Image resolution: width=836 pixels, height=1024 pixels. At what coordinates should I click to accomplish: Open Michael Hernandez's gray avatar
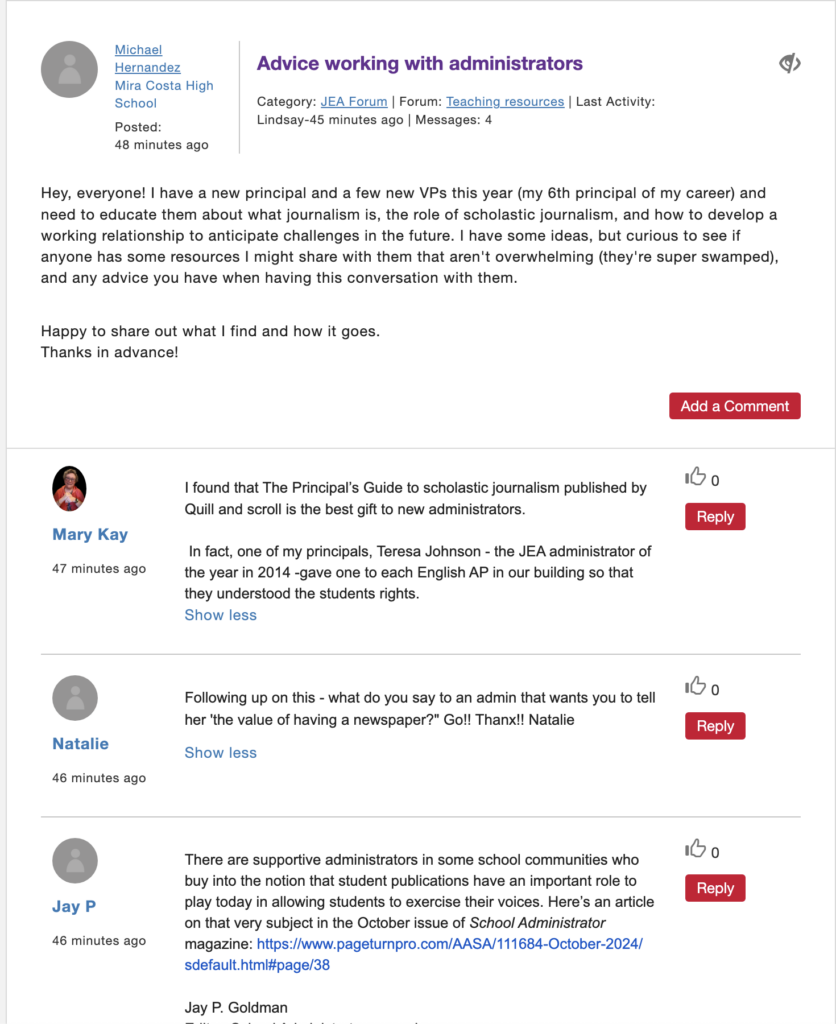coord(69,69)
